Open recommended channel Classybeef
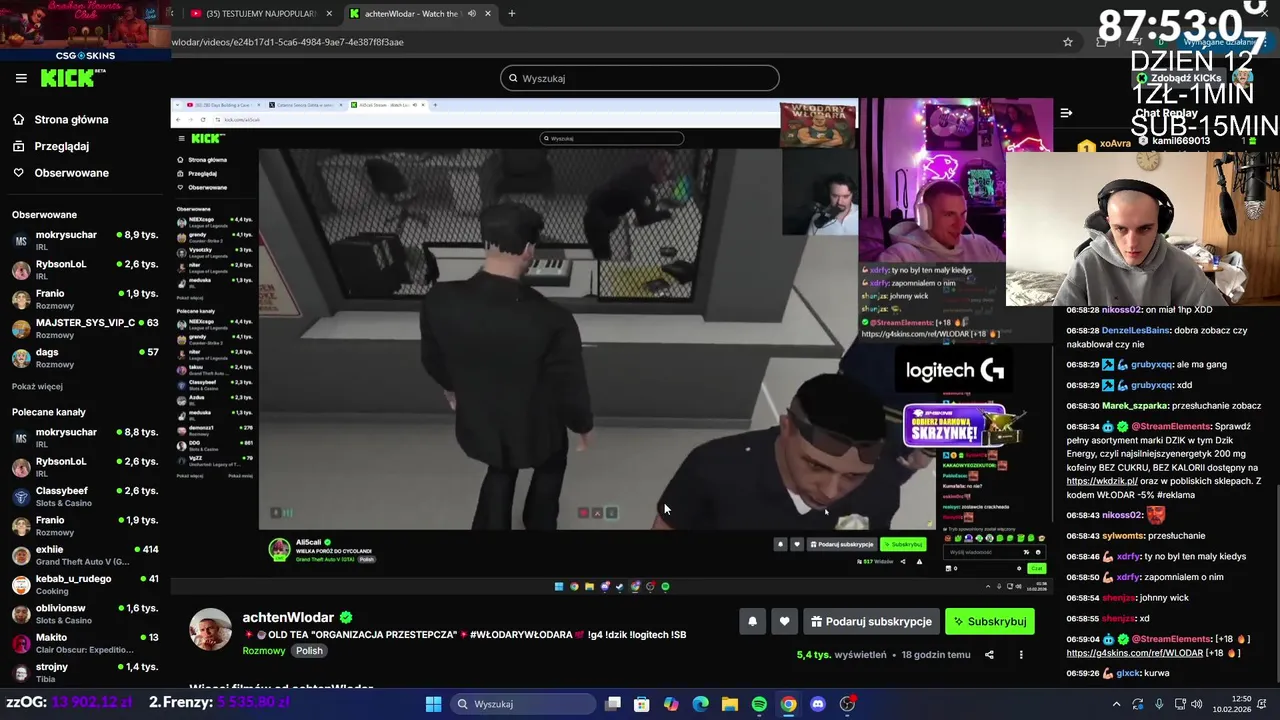 85,496
